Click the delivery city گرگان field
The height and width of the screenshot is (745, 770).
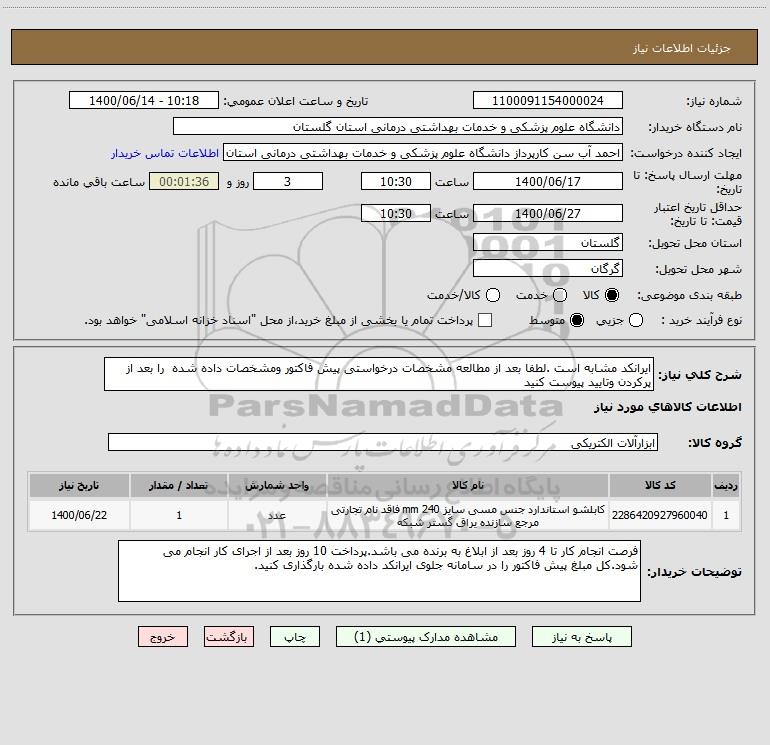[x=548, y=269]
